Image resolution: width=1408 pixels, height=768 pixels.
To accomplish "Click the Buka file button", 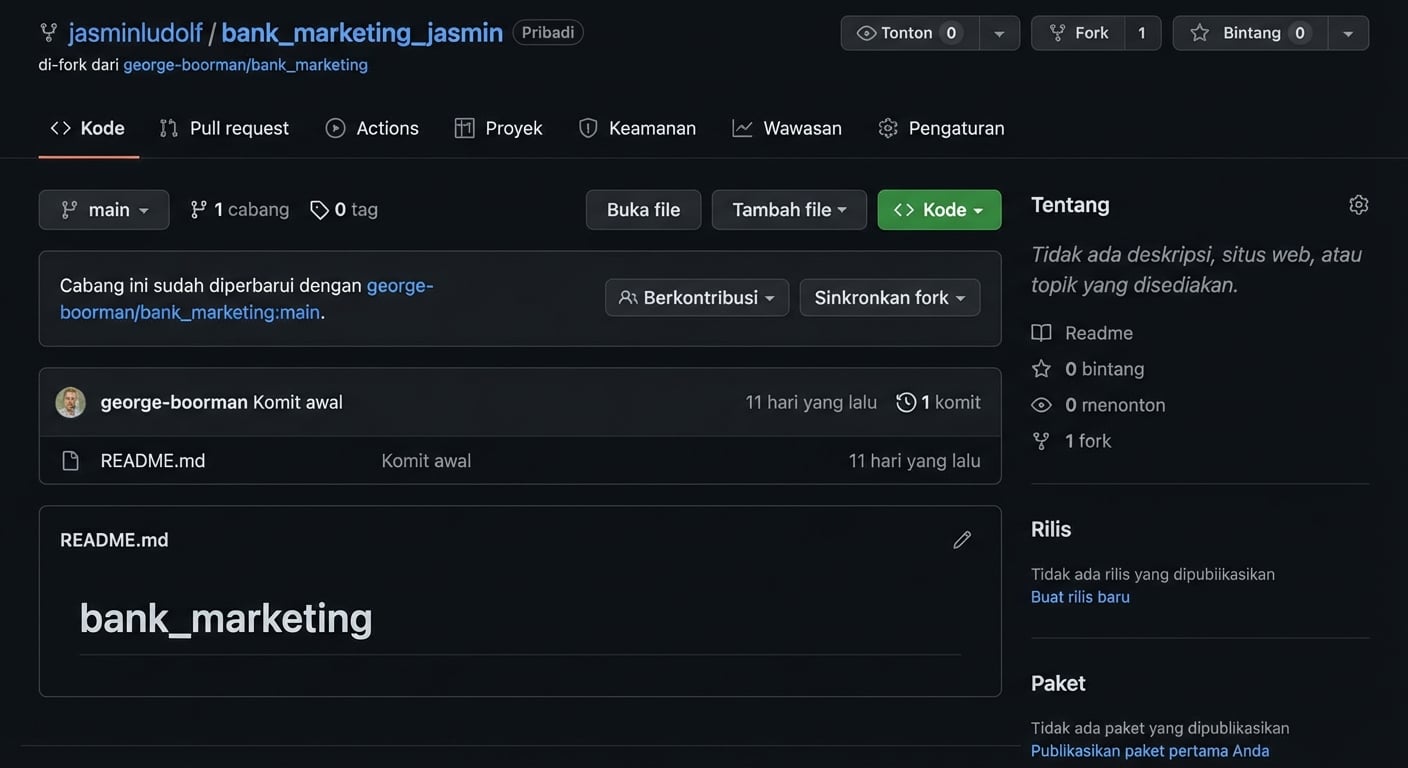I will click(x=643, y=210).
